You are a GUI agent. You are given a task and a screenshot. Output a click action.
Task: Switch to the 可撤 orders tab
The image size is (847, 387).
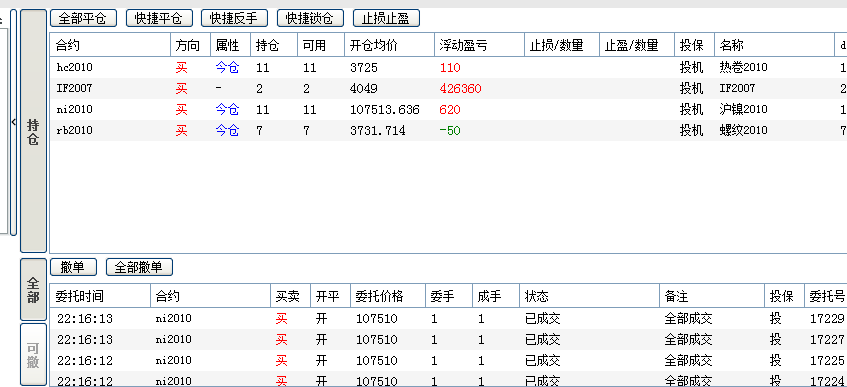(x=33, y=355)
